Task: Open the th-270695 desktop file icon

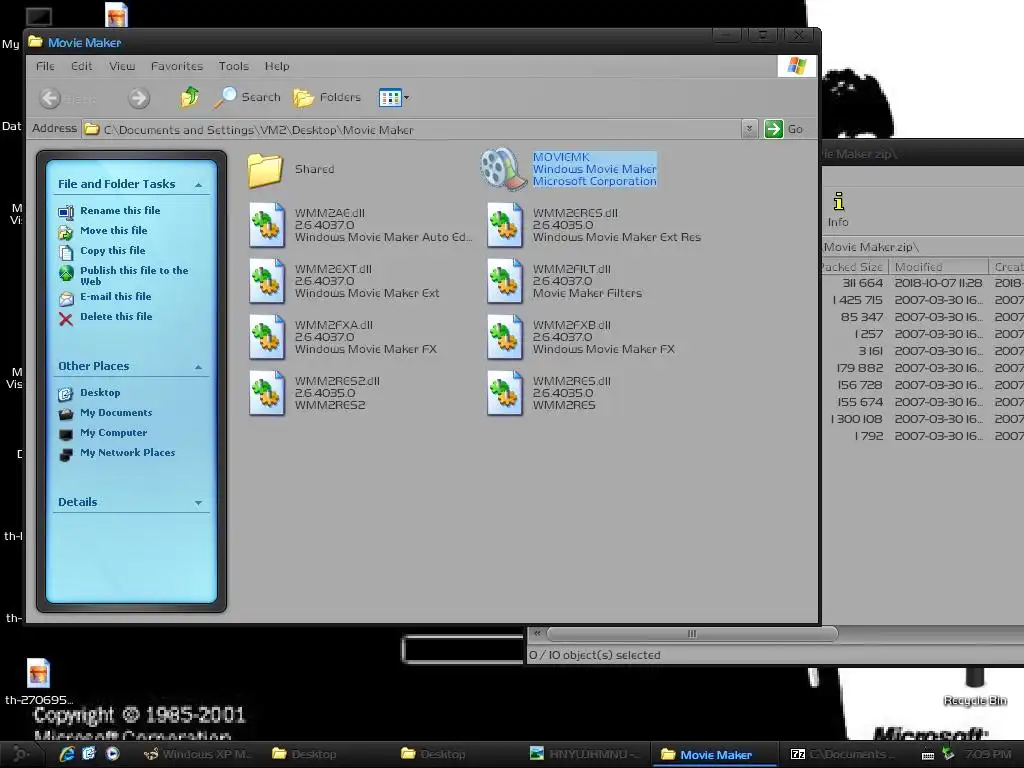Action: (38, 673)
